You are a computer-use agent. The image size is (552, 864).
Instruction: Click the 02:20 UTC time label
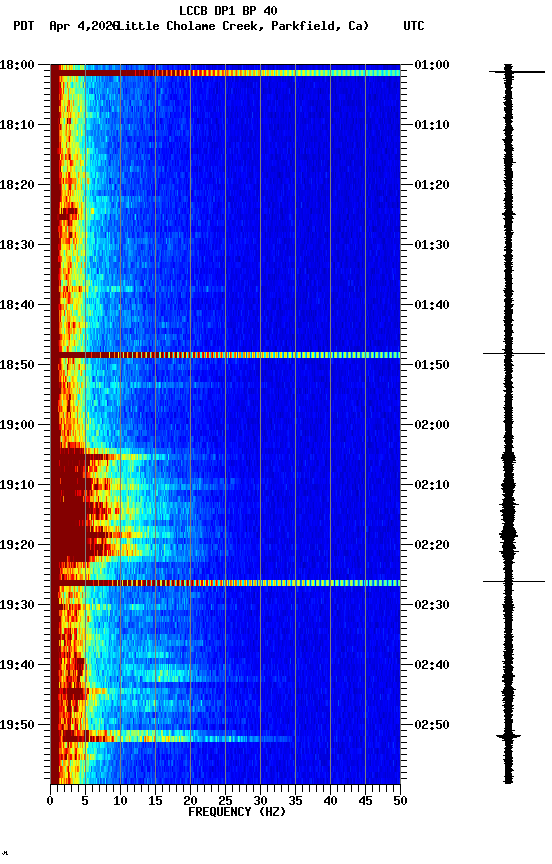pos(432,546)
